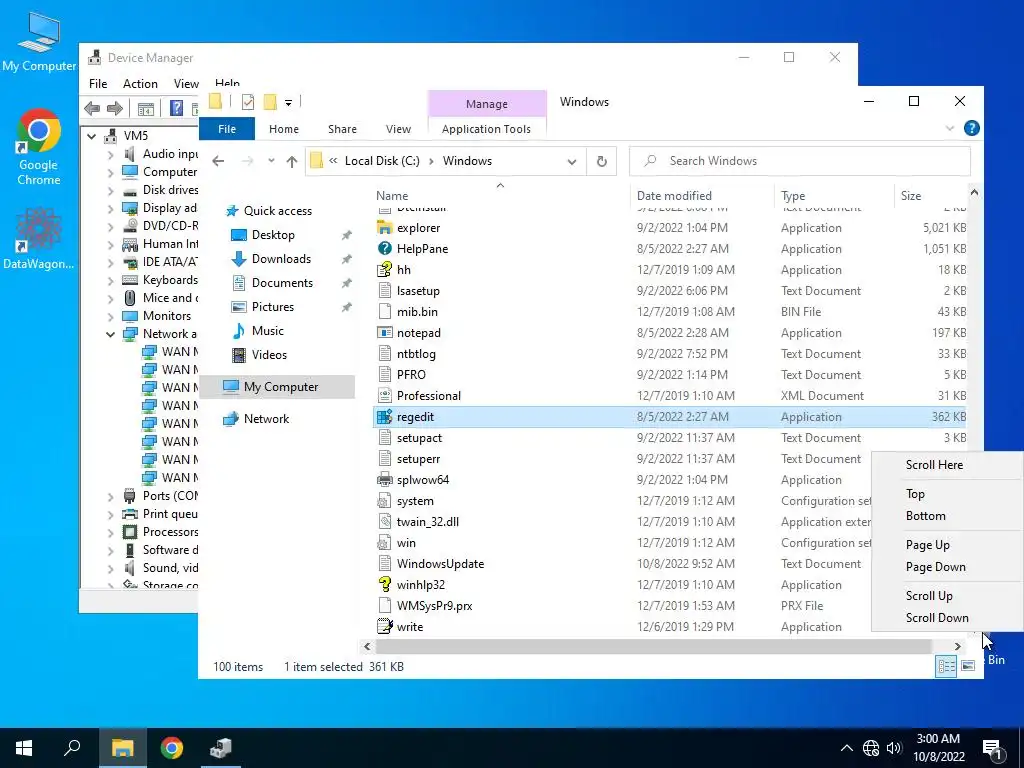1024x768 pixels.
Task: Open File menu in Device Manager
Action: pos(98,84)
